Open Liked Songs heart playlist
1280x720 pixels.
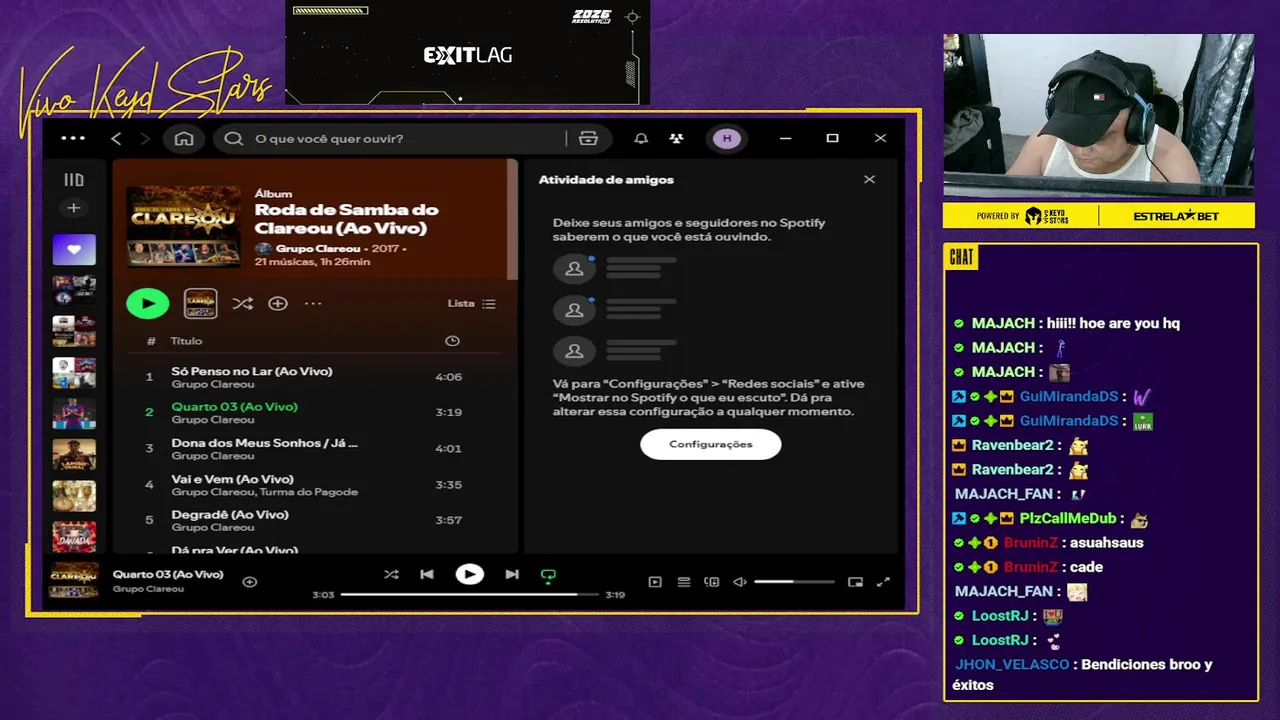(74, 249)
